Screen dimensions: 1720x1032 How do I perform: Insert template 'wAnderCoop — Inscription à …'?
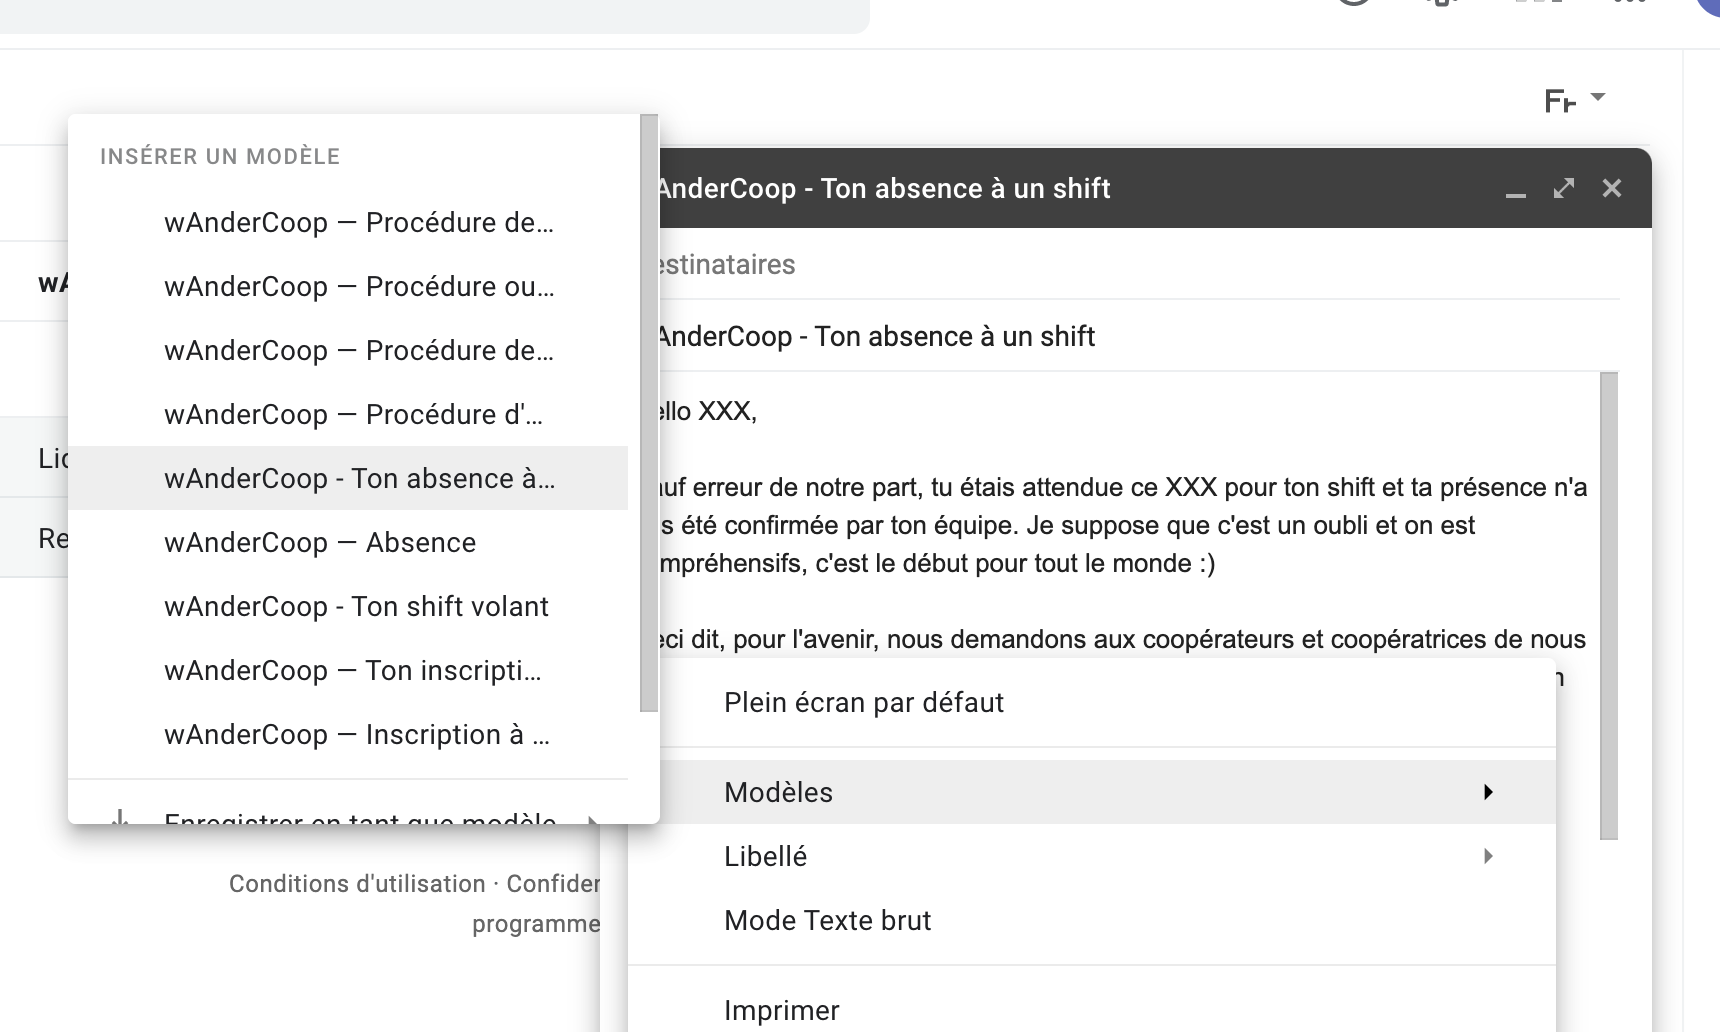click(348, 734)
